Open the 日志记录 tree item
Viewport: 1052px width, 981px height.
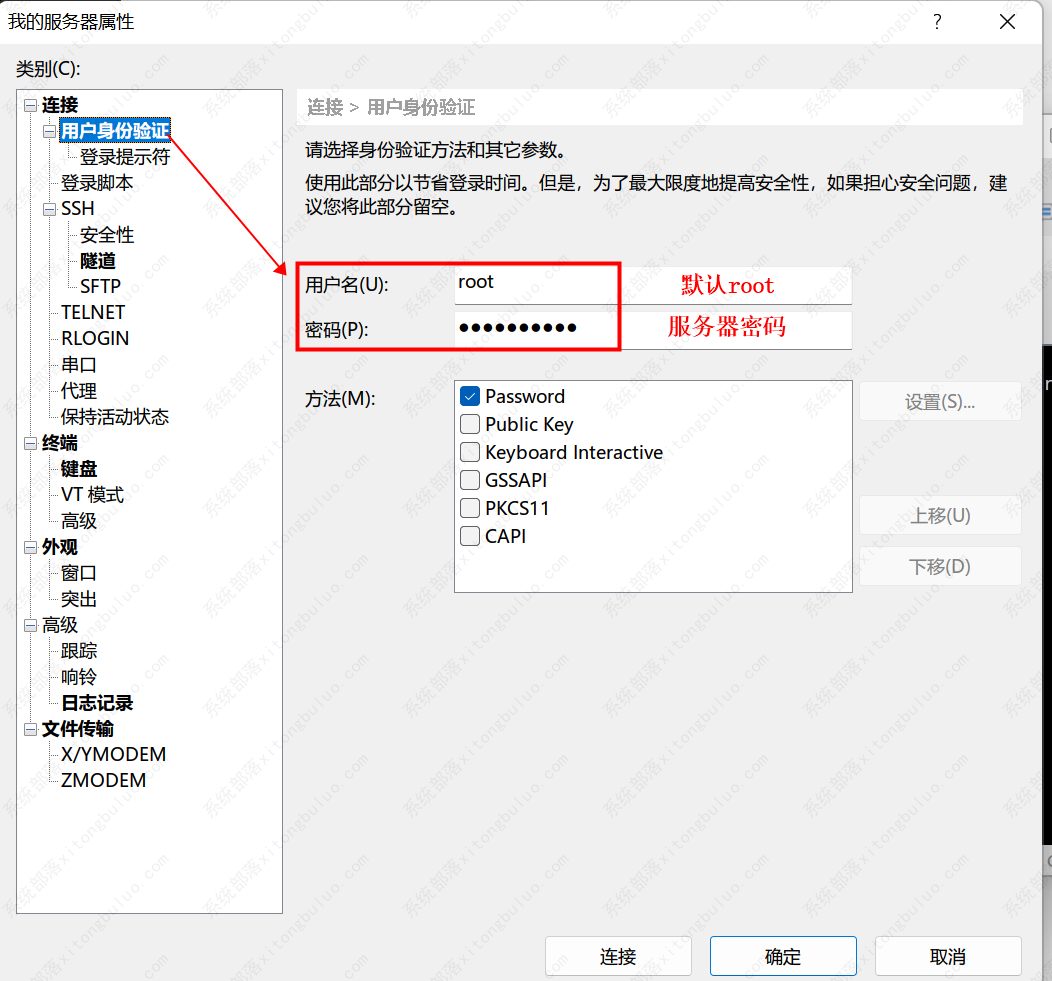pos(97,703)
